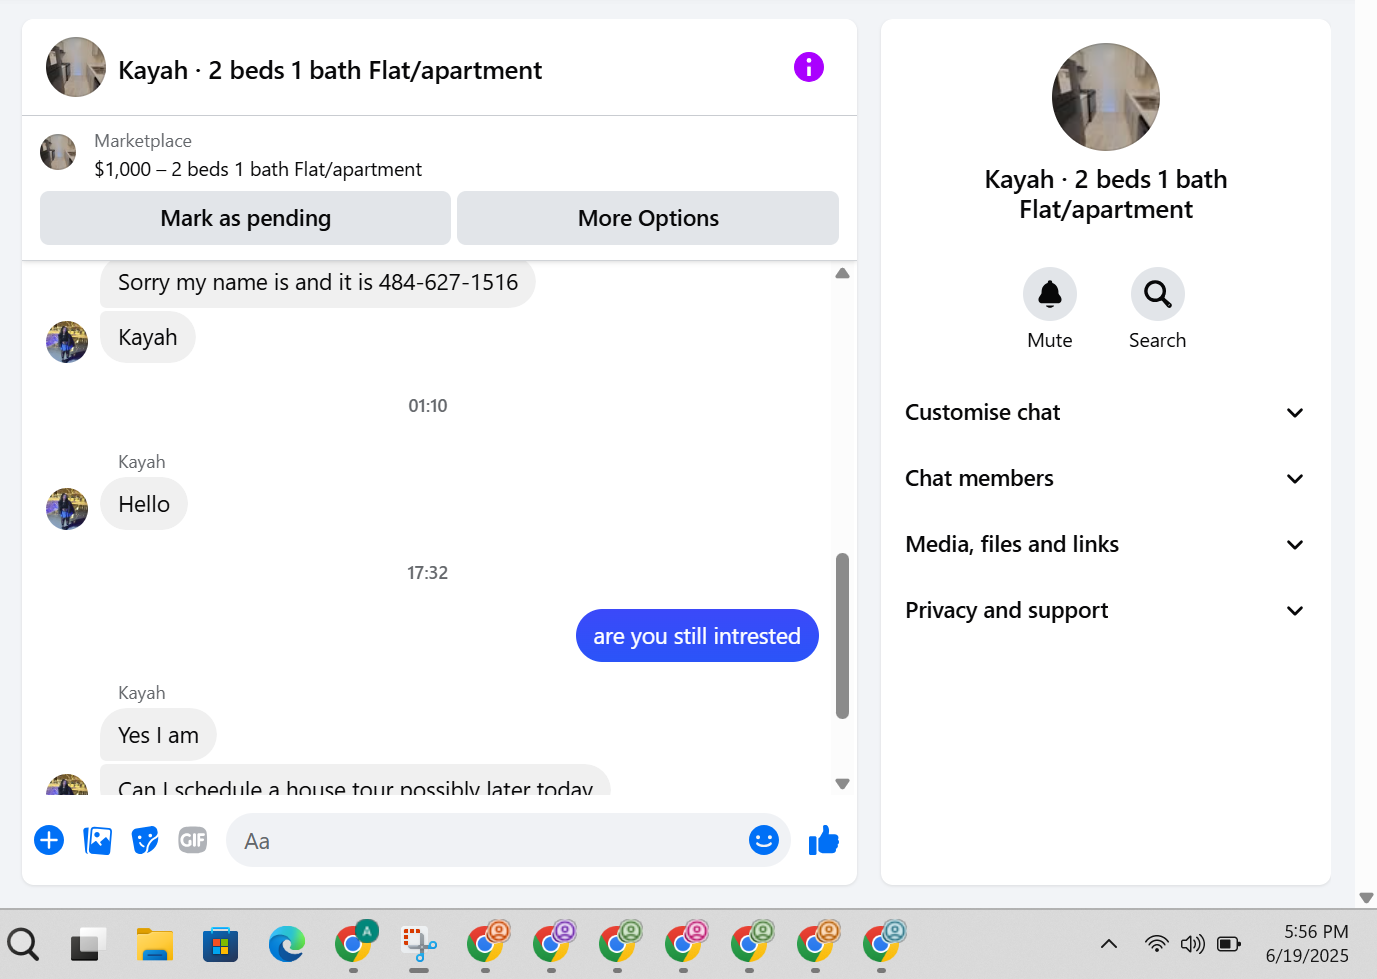
Task: Open the GIF picker
Action: pos(193,840)
